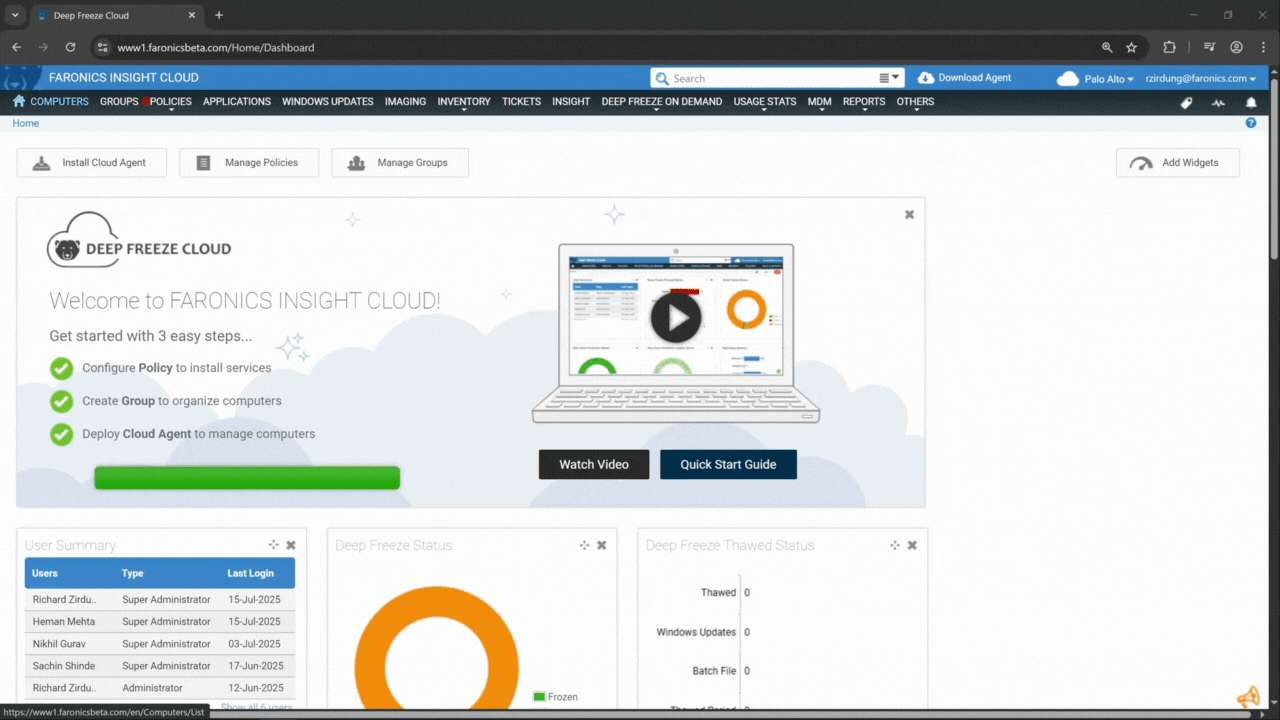Open the Quick Start Guide

pos(728,464)
